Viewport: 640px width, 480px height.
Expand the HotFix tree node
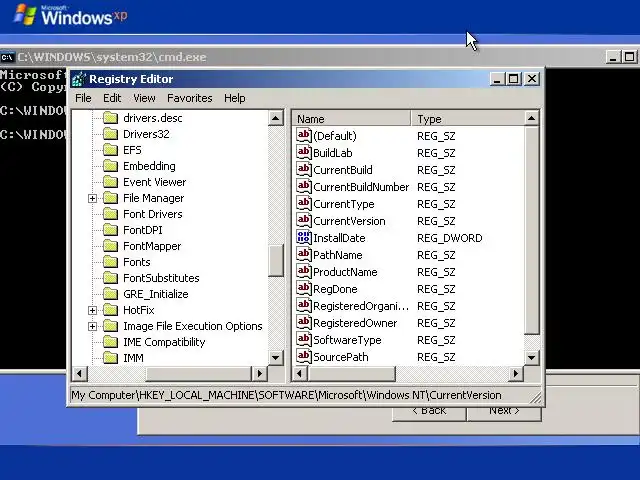92,310
